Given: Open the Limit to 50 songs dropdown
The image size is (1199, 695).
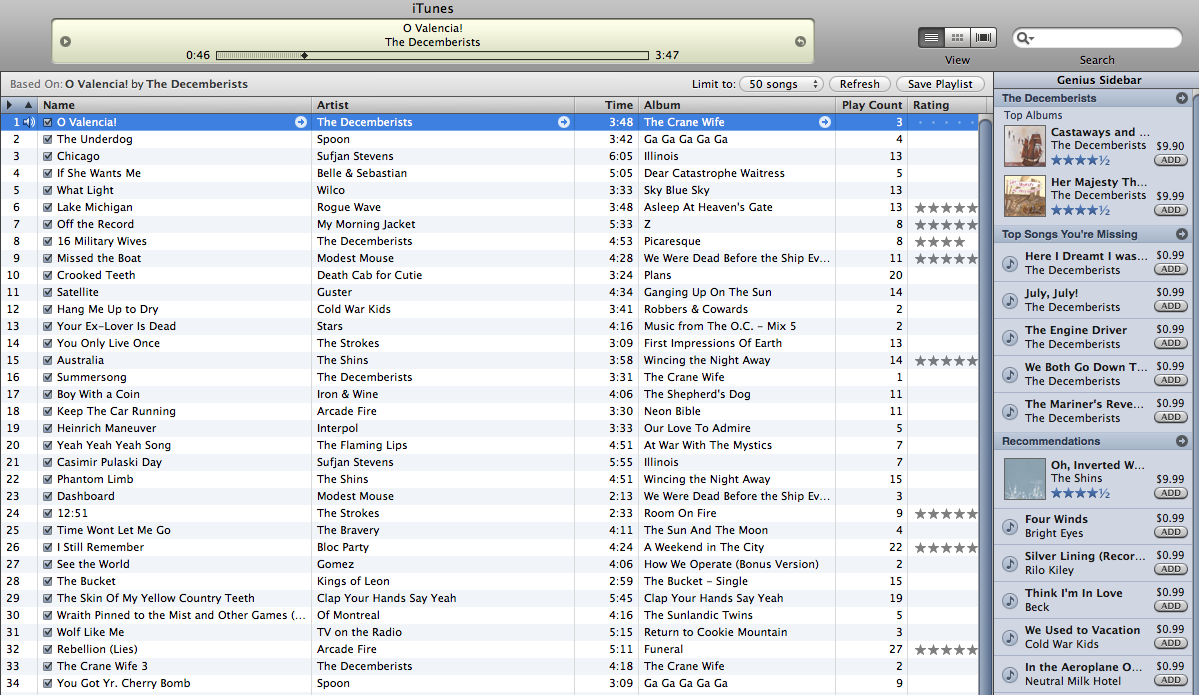Looking at the screenshot, I should tap(781, 84).
